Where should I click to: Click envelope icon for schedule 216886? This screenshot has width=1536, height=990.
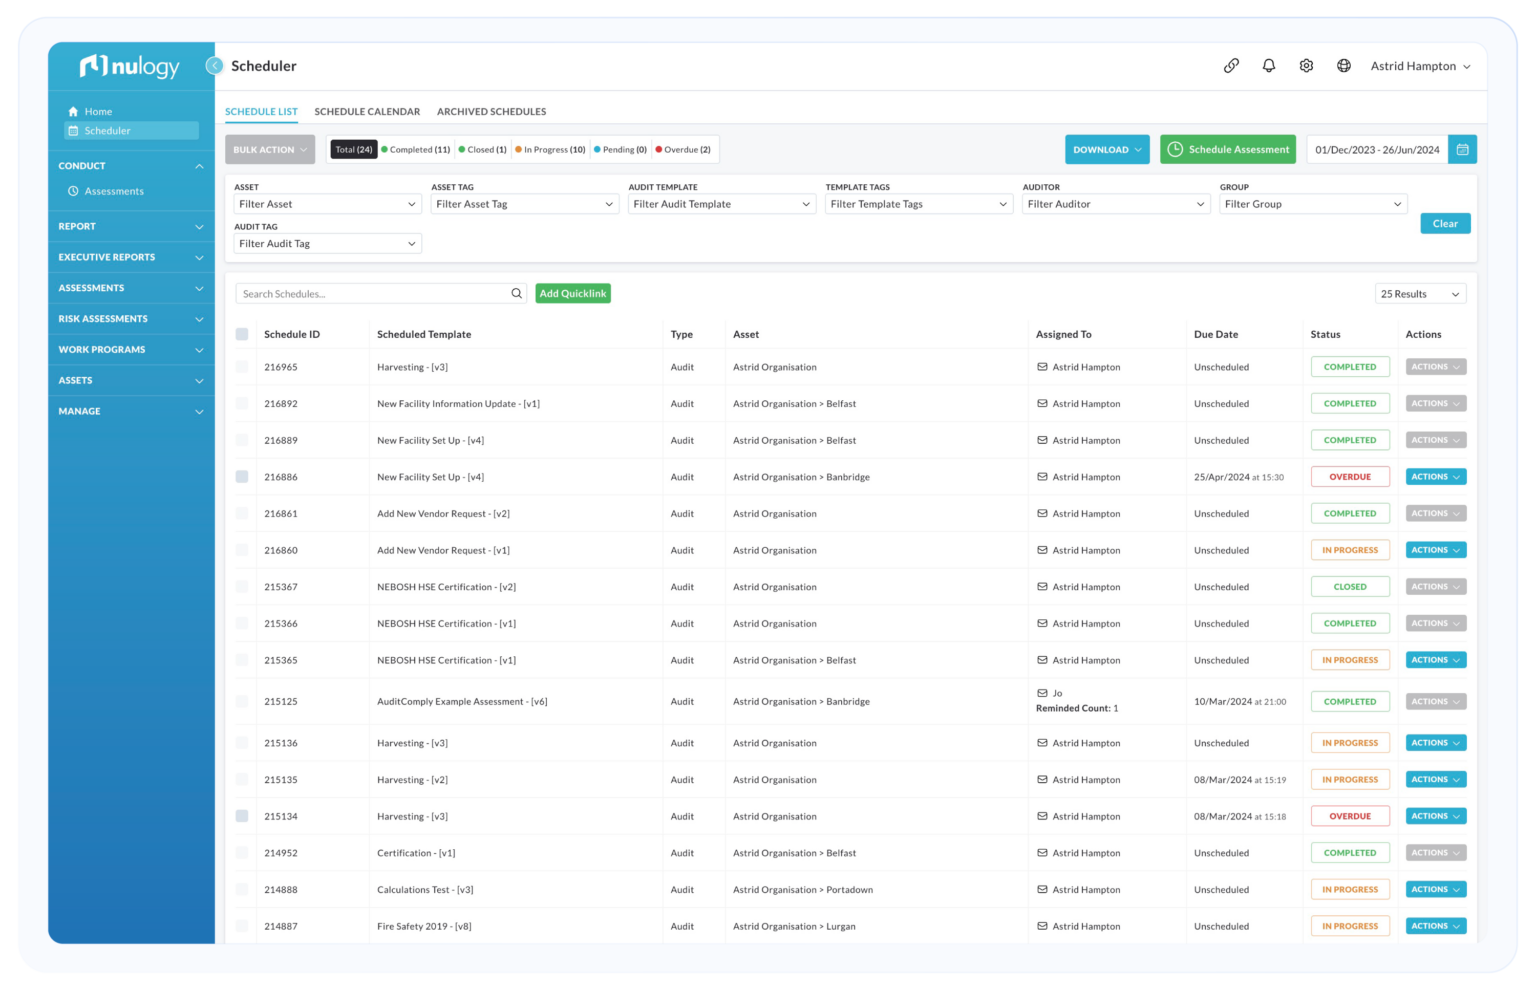(1042, 477)
